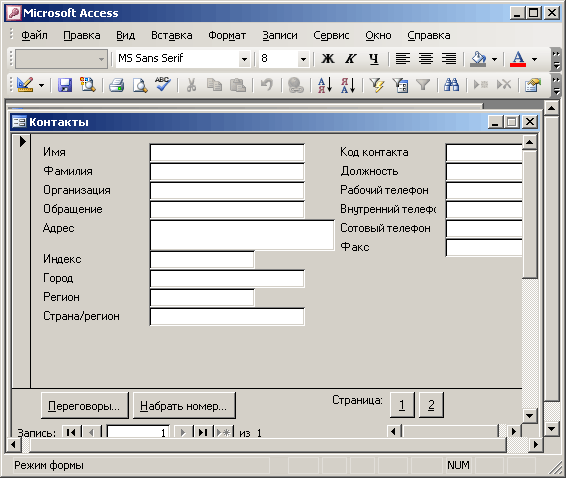
Task: Click the Набрать номер... button
Action: pyautogui.click(x=184, y=406)
